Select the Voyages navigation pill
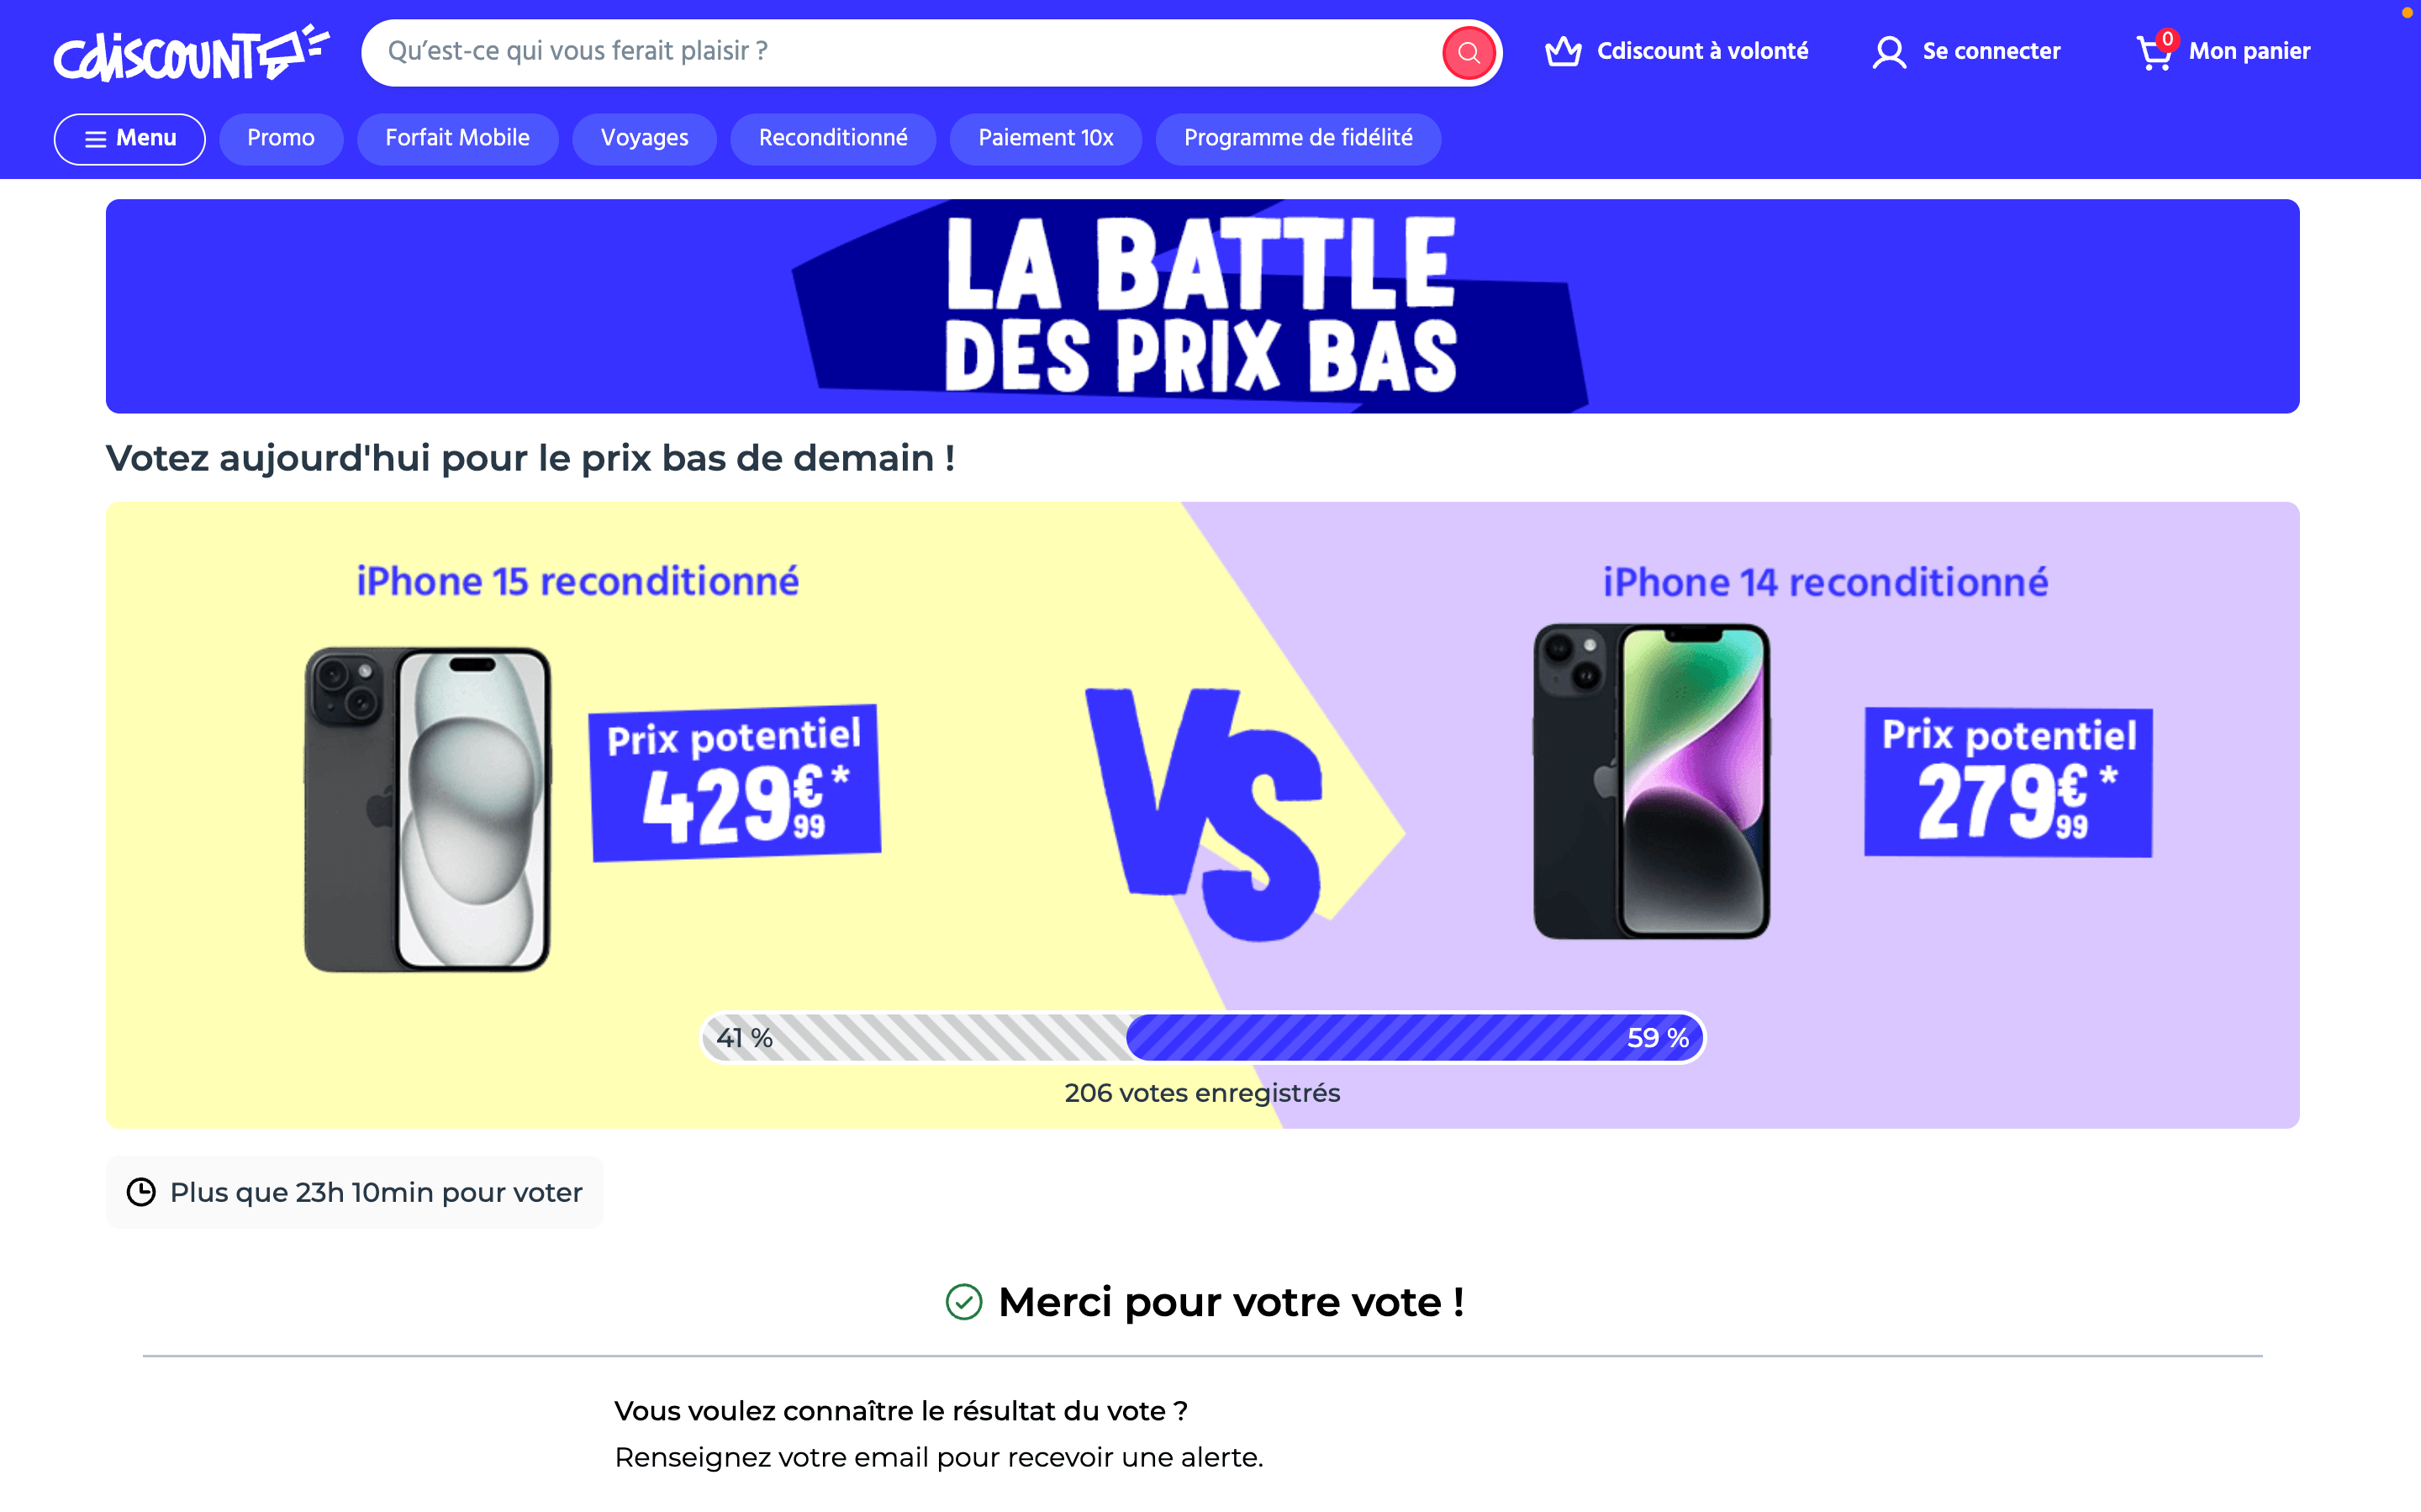 tap(644, 138)
